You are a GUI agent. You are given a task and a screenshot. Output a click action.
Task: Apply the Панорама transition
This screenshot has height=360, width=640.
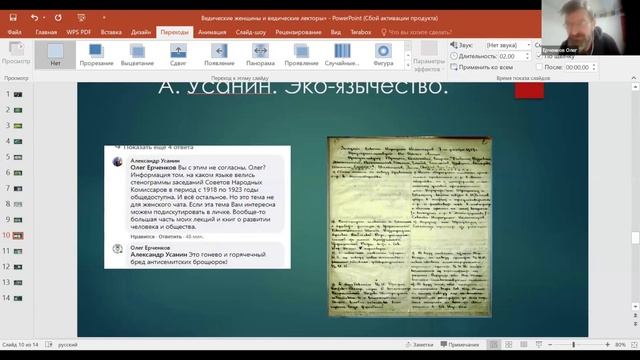260,55
